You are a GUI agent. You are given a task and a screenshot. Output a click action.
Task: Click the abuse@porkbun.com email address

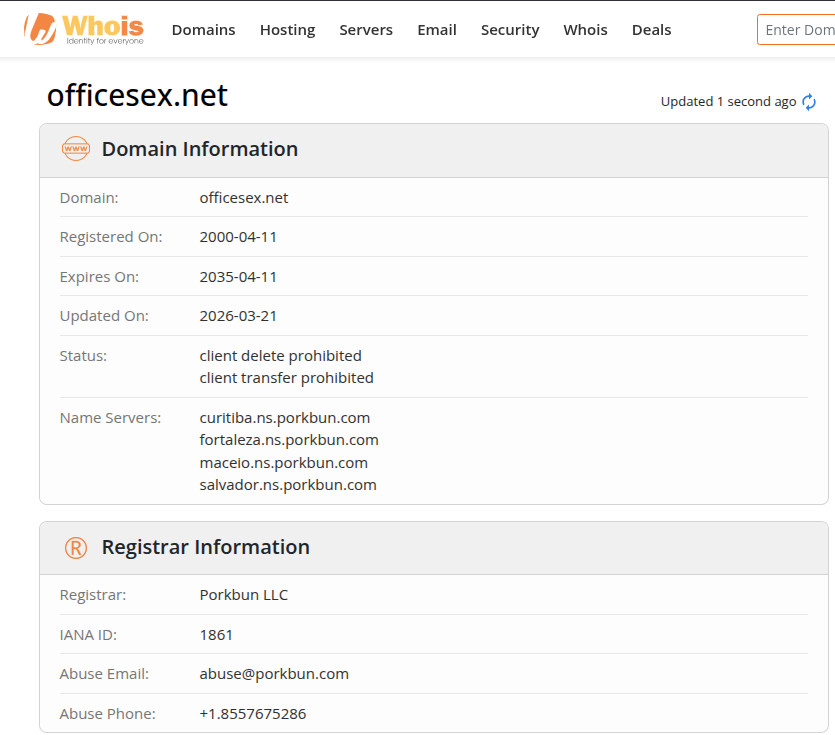(274, 674)
